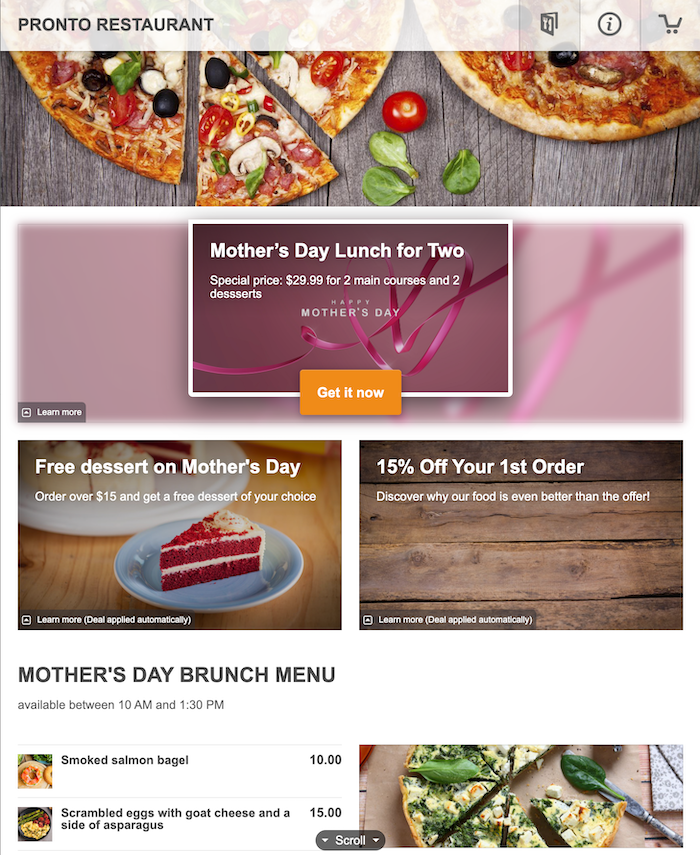Image resolution: width=700 pixels, height=855 pixels.
Task: Open the shopping cart icon
Action: (x=670, y=25)
